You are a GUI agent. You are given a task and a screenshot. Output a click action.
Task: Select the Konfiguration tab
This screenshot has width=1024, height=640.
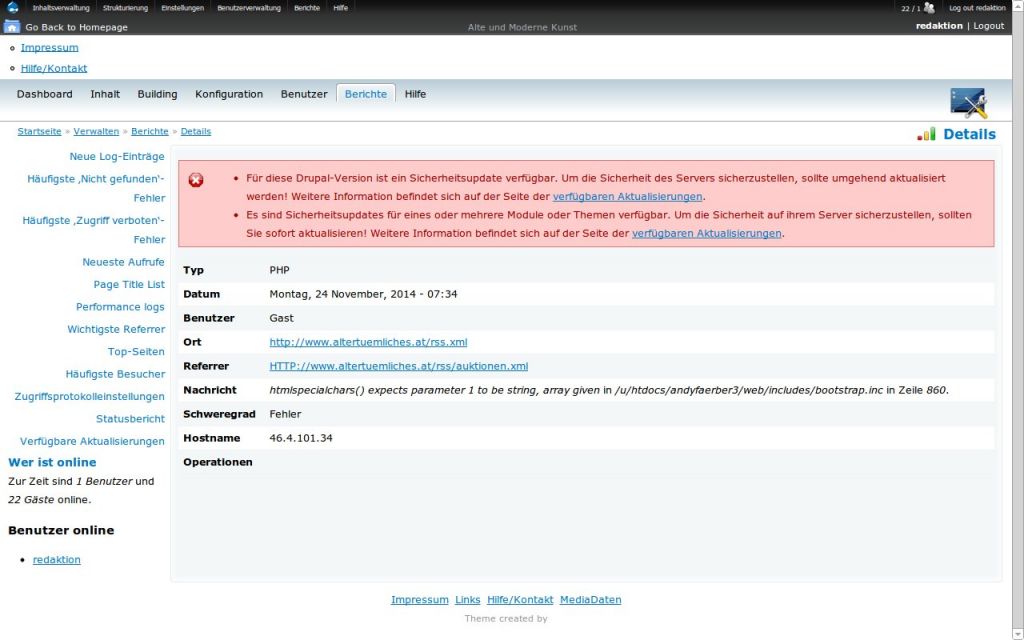click(x=229, y=94)
